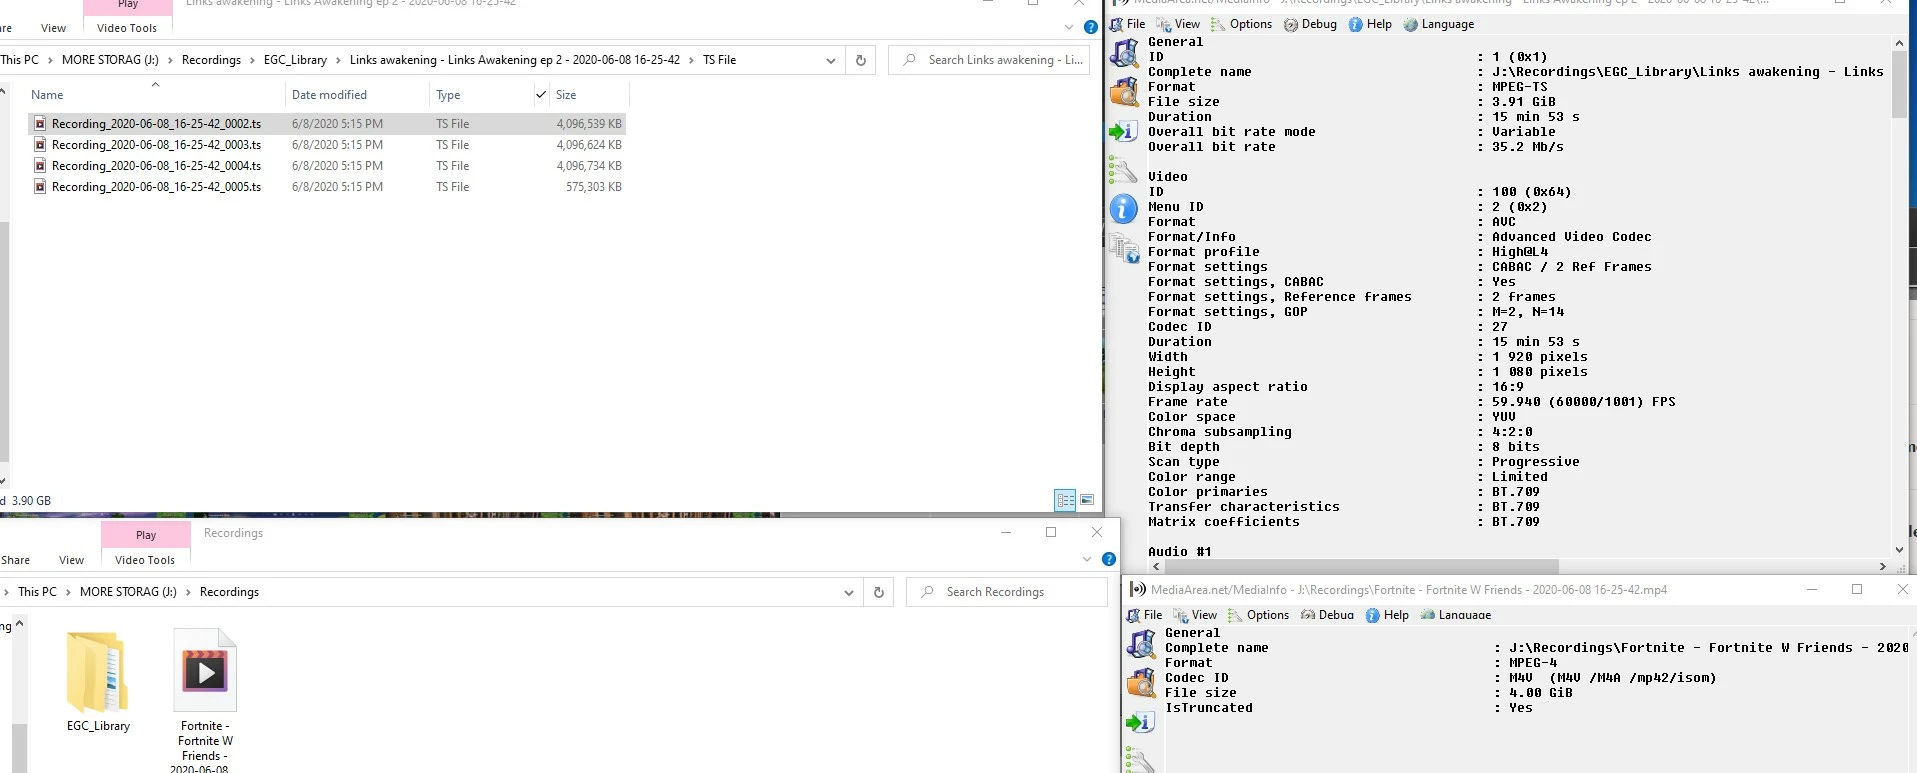This screenshot has height=773, width=1917.
Task: Refresh the TS File folder view
Action: tap(860, 60)
